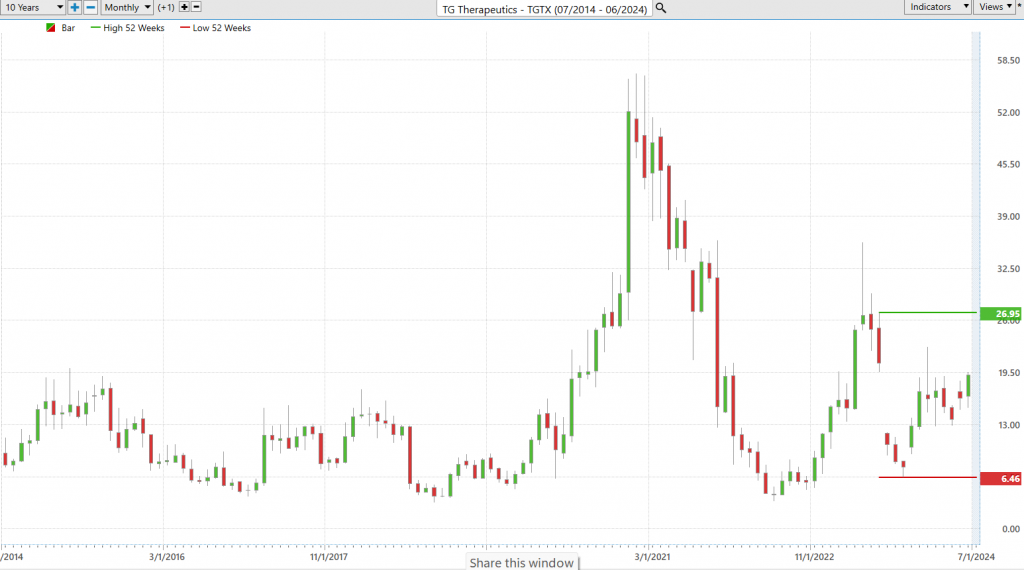Click the (+1) offset label
Screen dimensions: 1024x570
pos(166,8)
